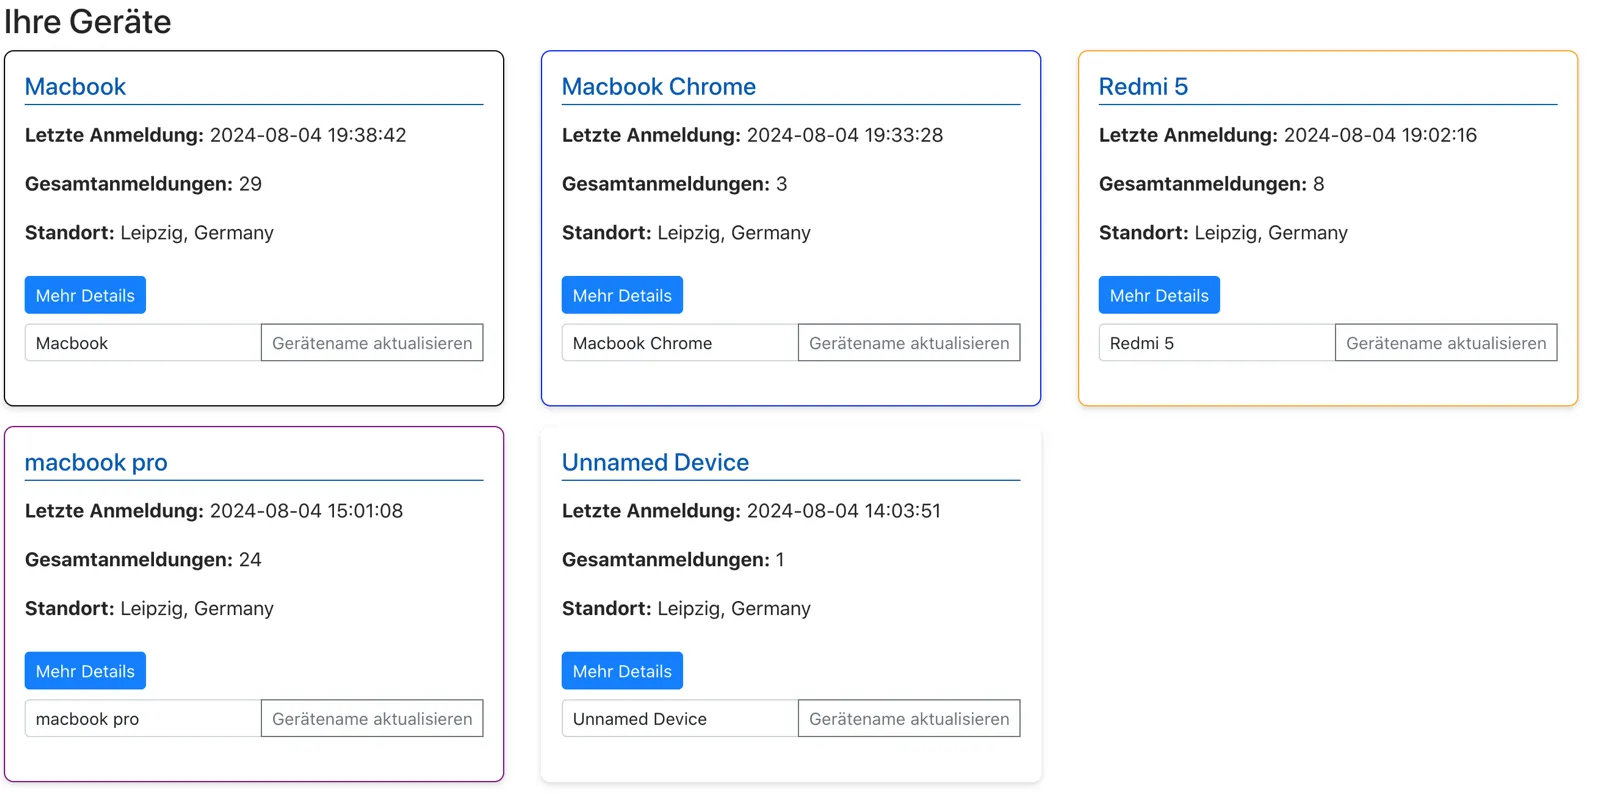Edit the Unnamed Device name input

coord(680,719)
